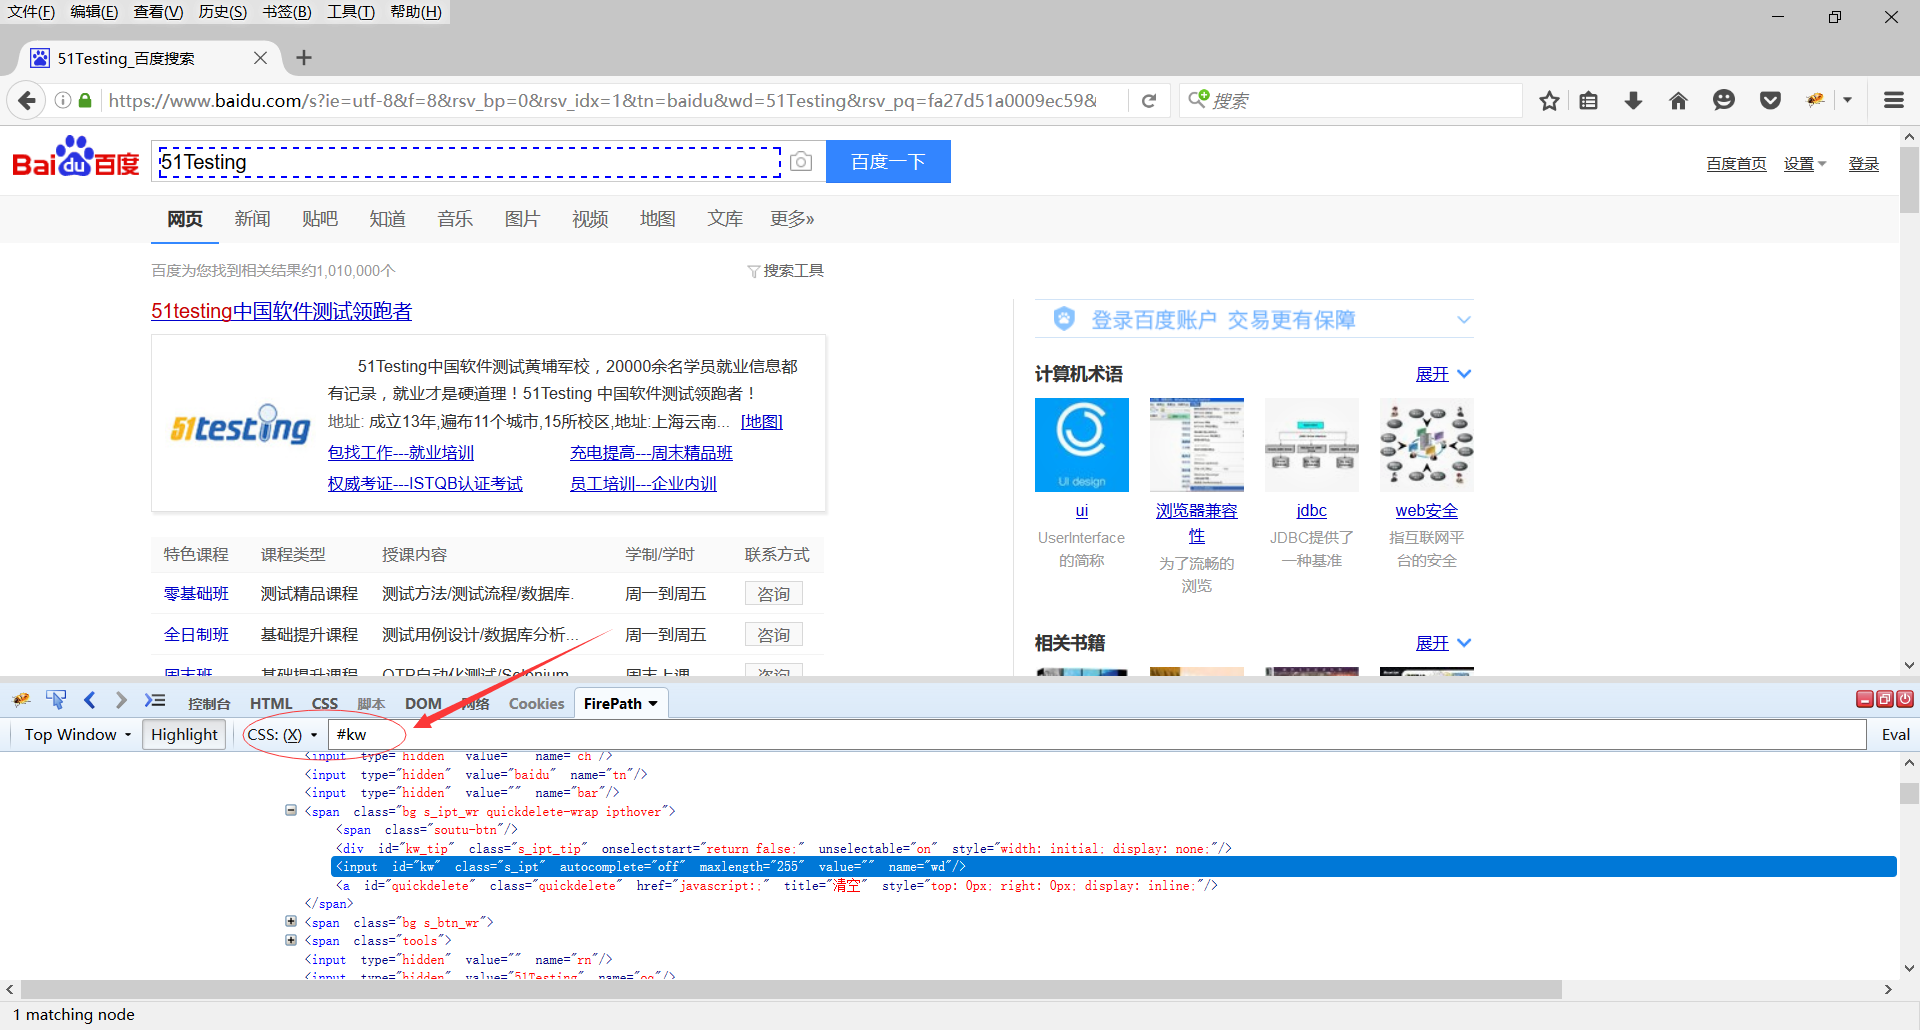Expand the 登录百度账户 banner chevron
The image size is (1920, 1030).
click(1463, 320)
